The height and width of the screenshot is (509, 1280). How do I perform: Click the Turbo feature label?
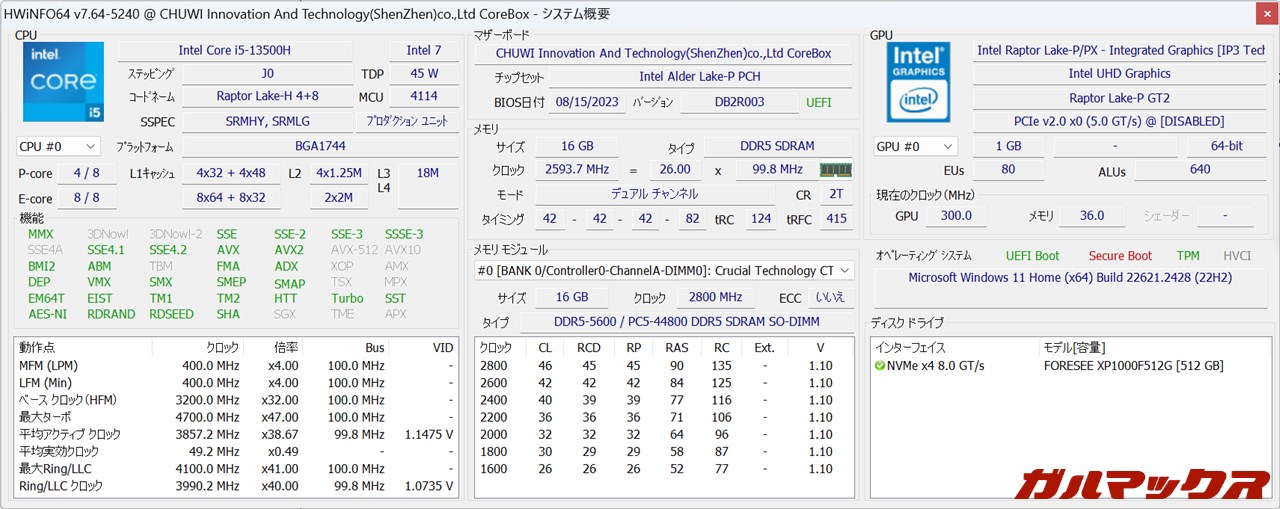point(347,298)
